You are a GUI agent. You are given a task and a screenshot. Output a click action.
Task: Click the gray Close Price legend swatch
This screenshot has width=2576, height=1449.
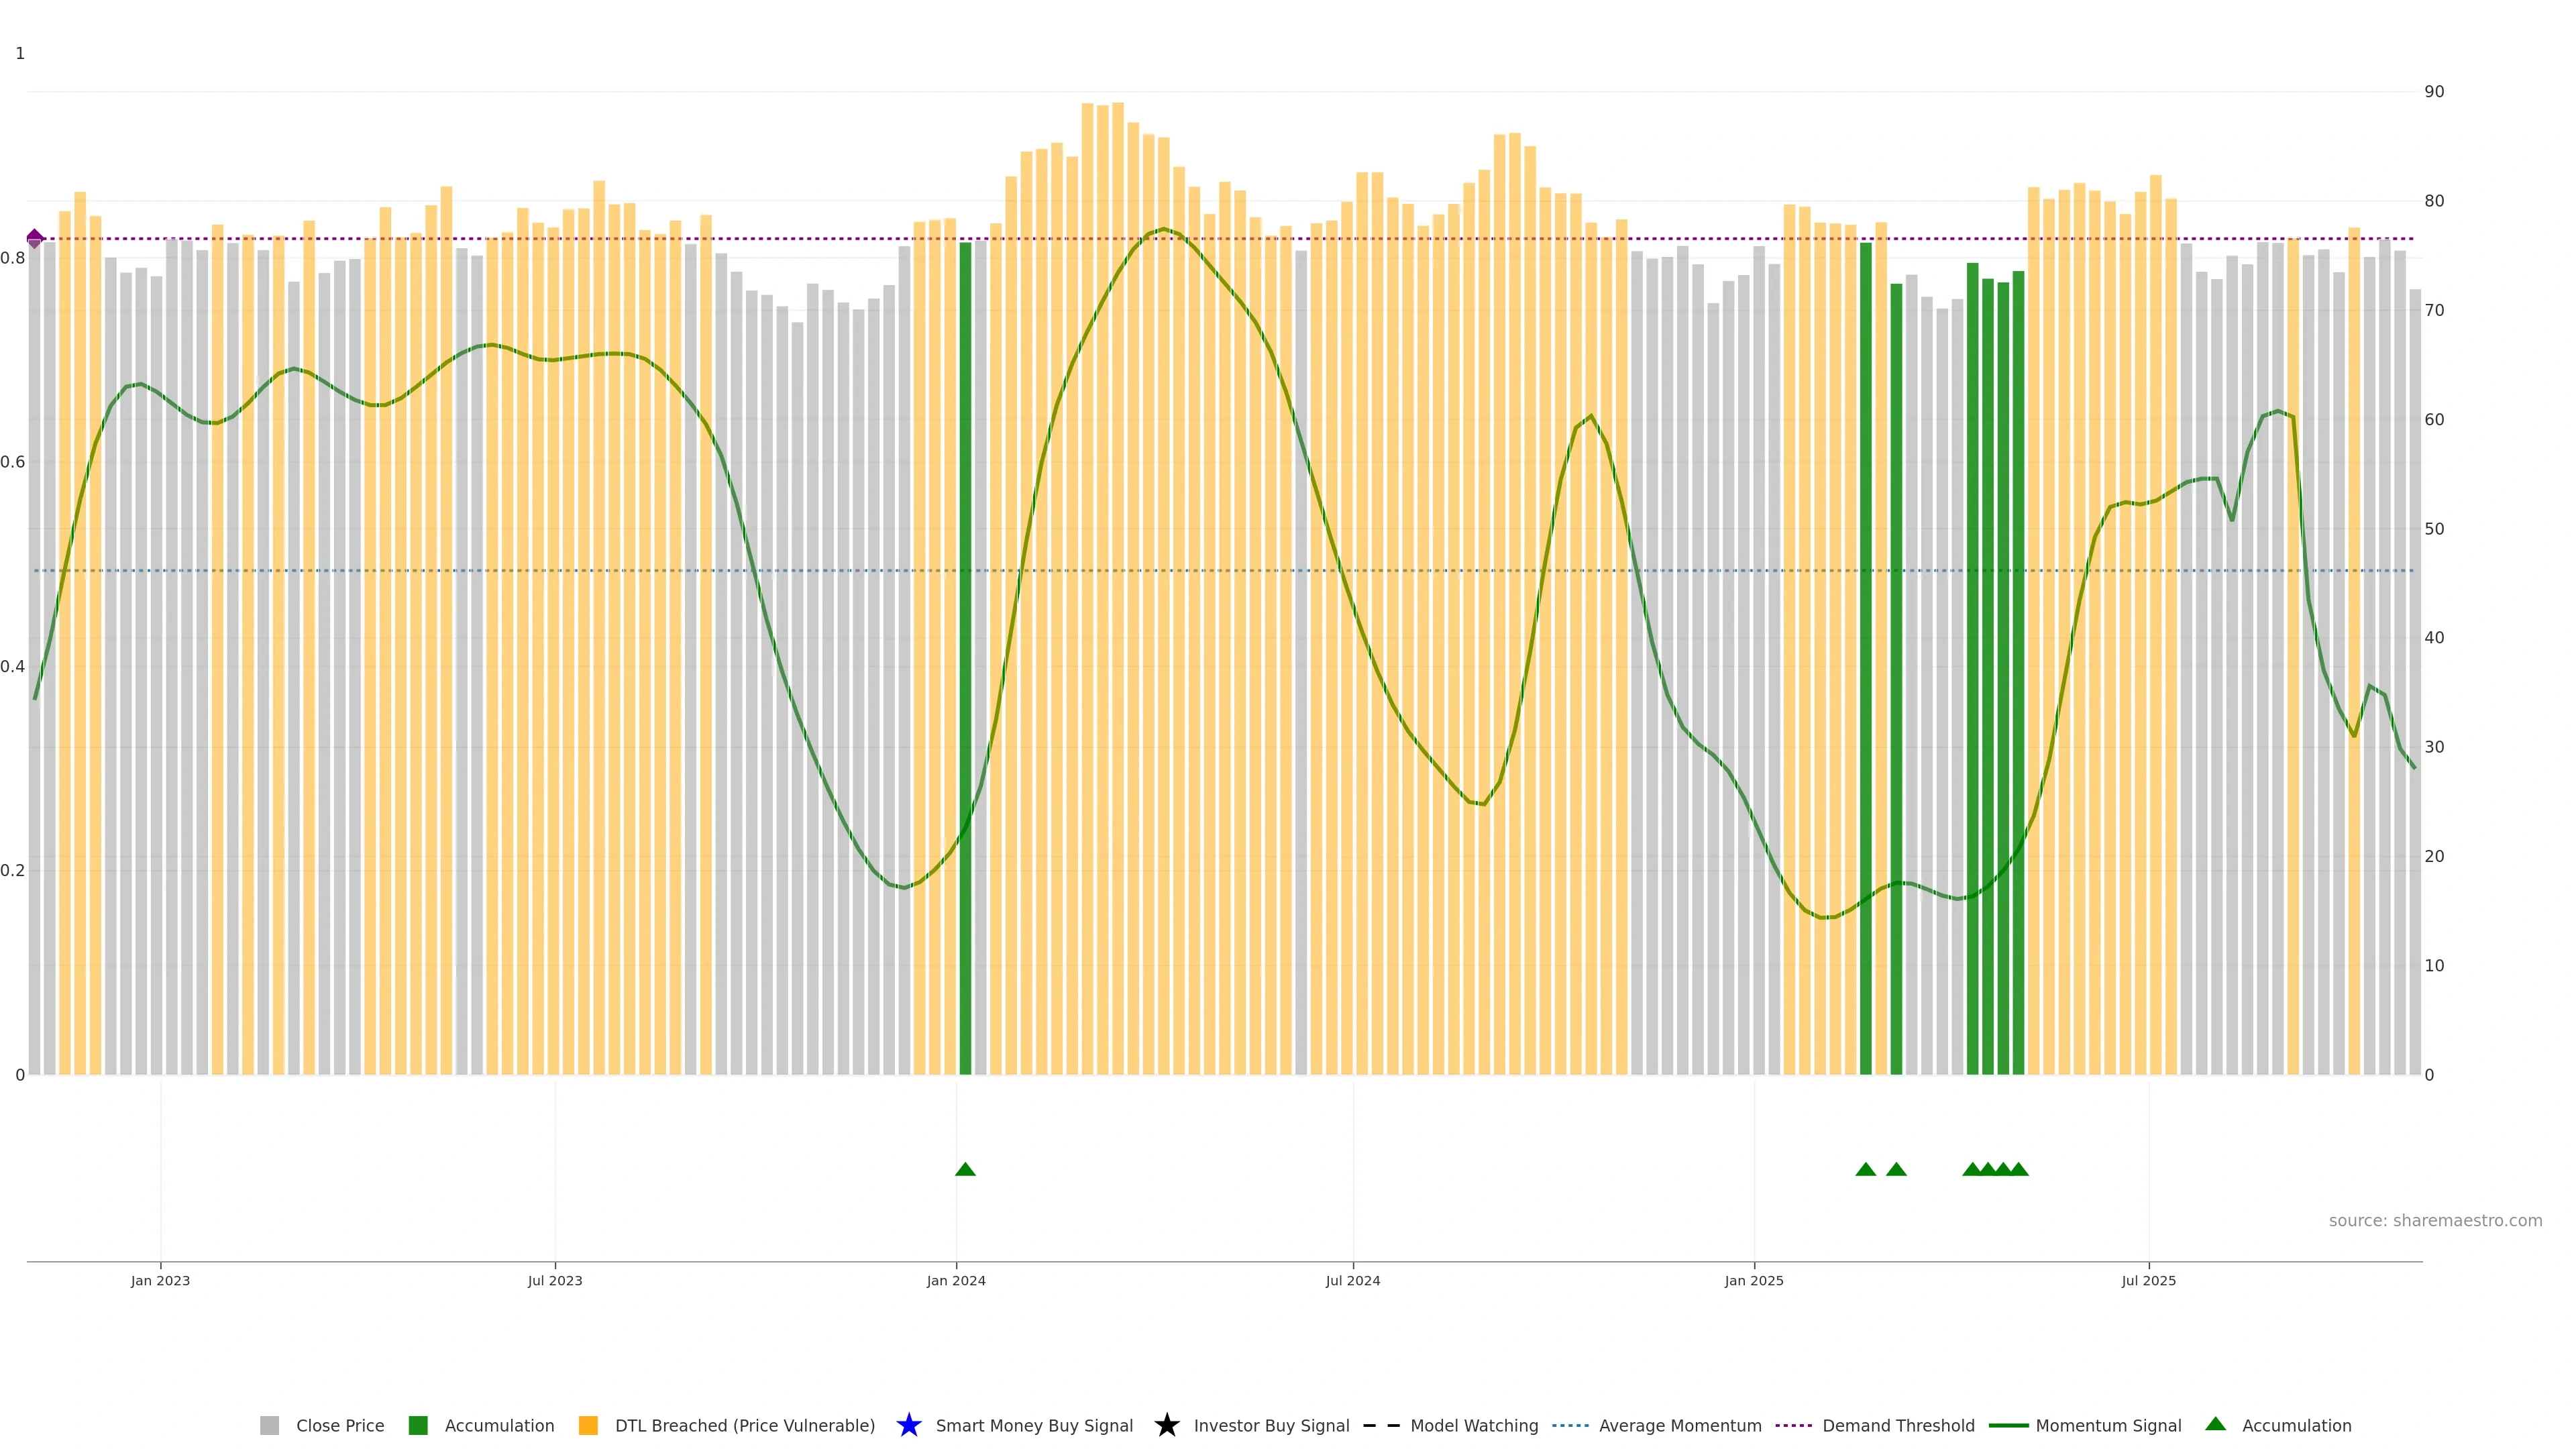pos(269,1426)
